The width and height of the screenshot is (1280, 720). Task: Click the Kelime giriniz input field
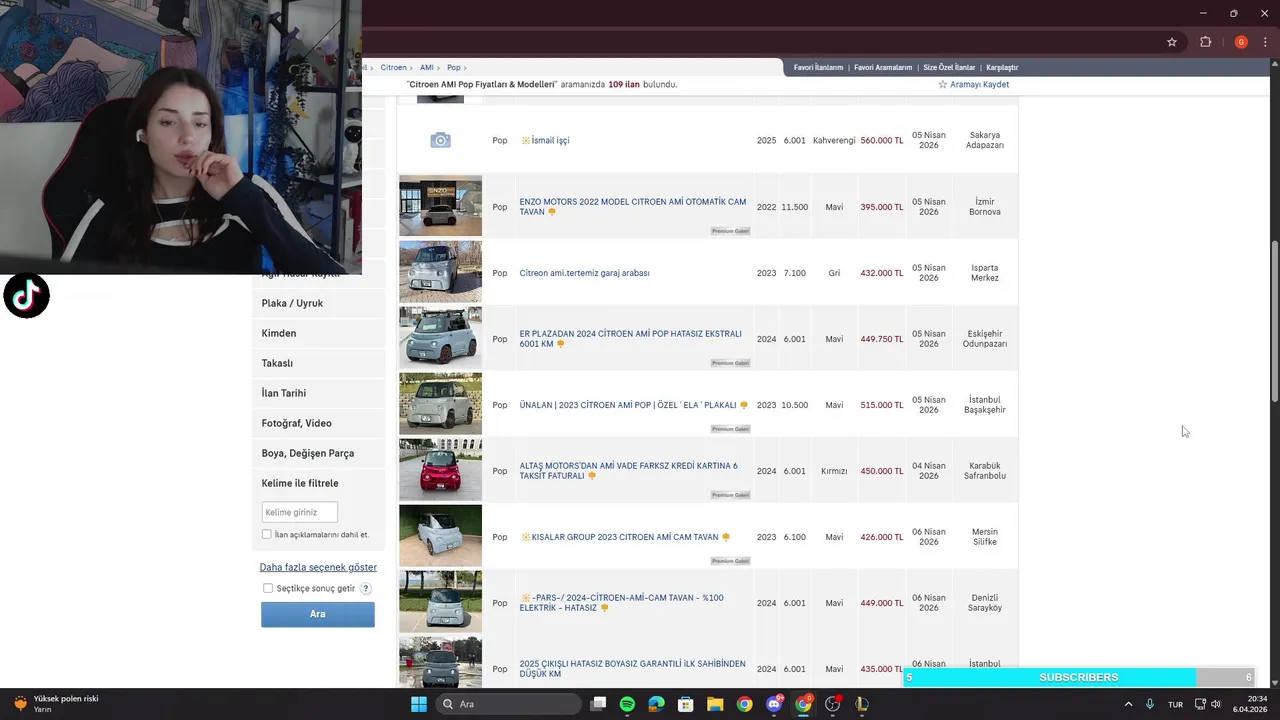click(x=299, y=512)
